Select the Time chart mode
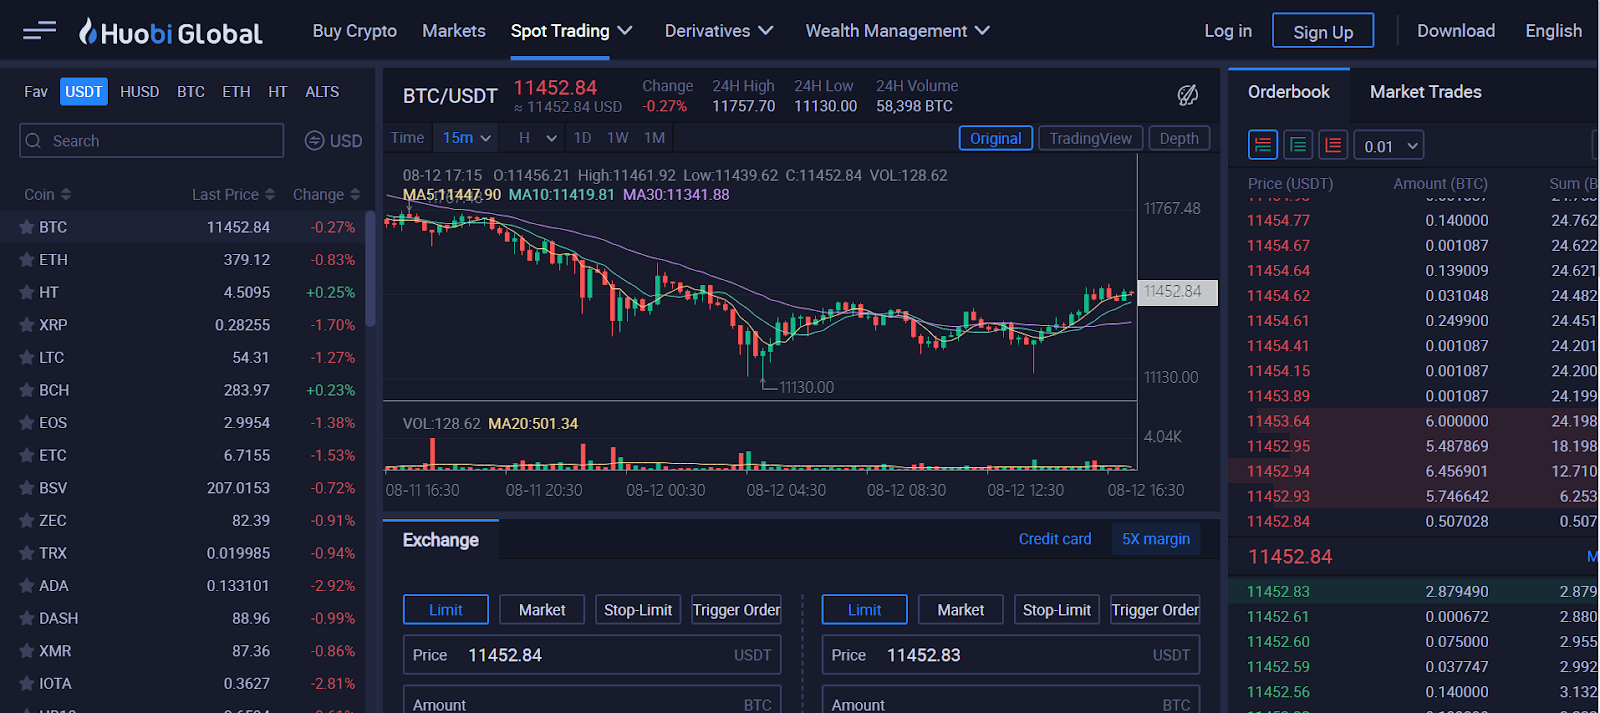This screenshot has height=713, width=1600. [407, 138]
